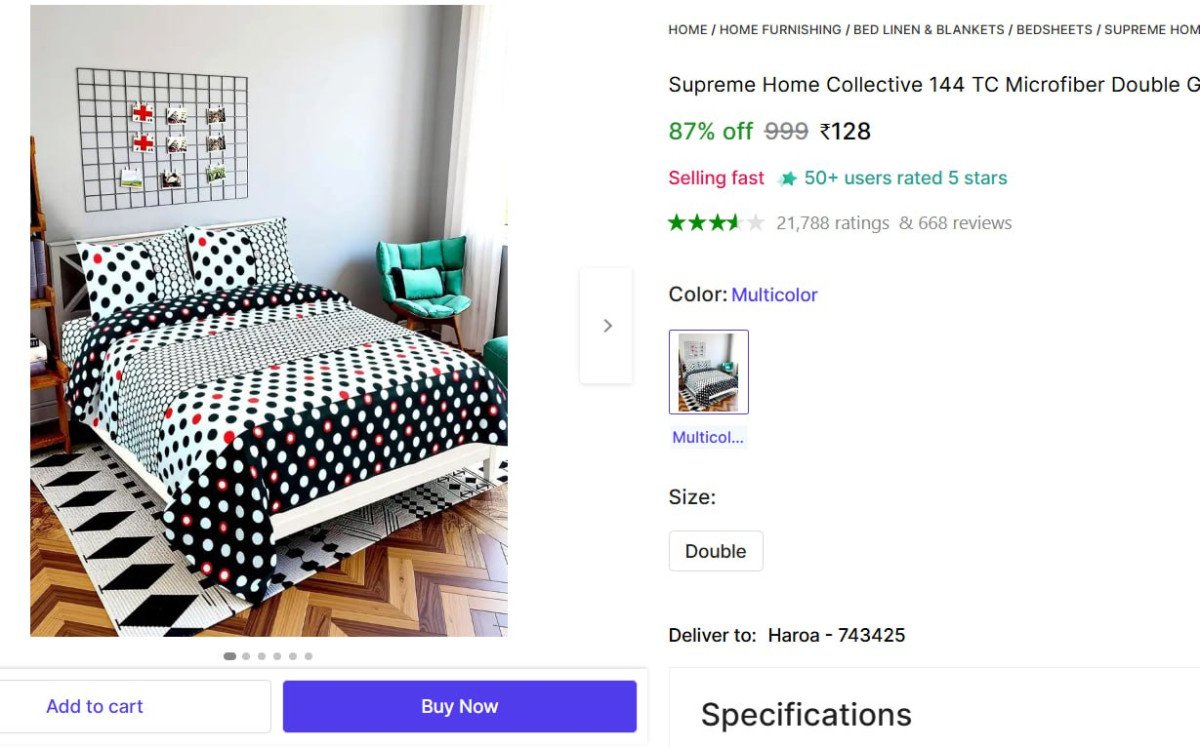
Task: View the 21,788 ratings link
Action: coord(832,223)
